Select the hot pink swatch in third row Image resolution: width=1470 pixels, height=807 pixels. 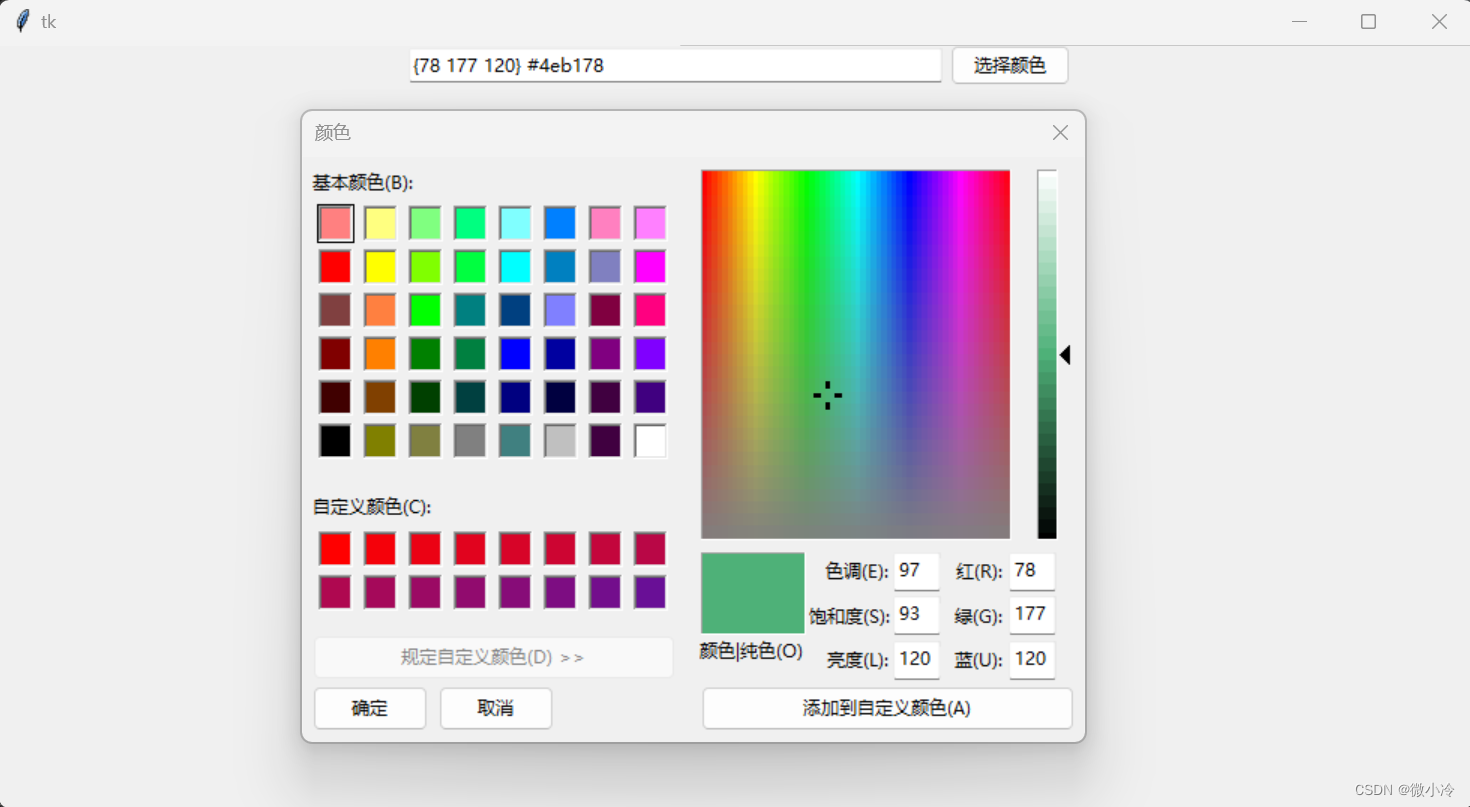[650, 310]
